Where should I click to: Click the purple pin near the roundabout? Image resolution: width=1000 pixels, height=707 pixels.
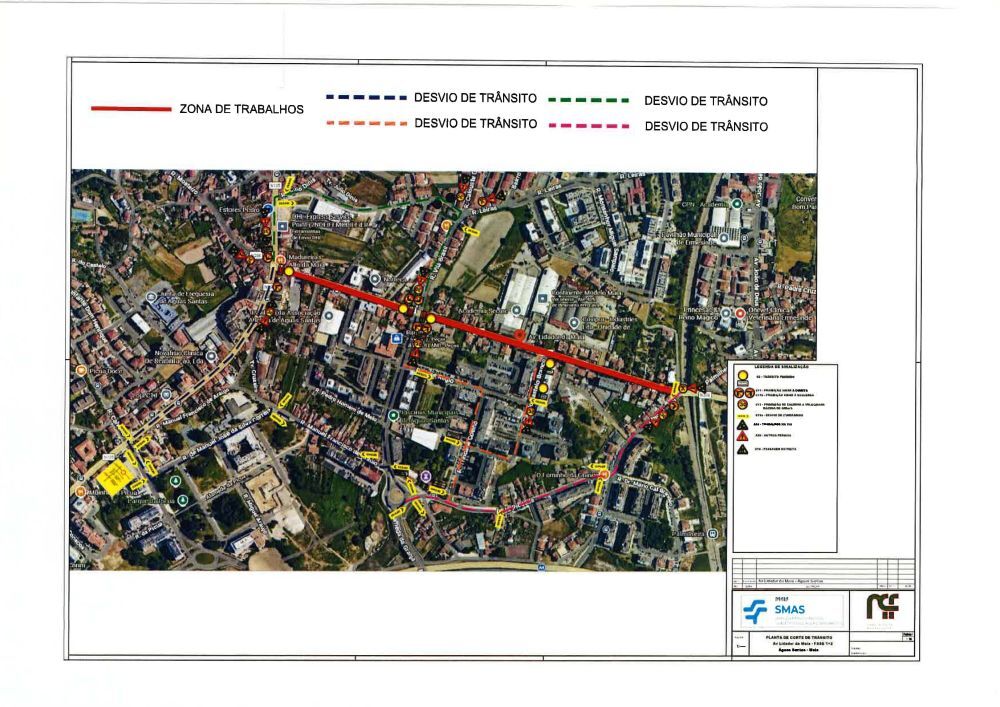pos(426,476)
